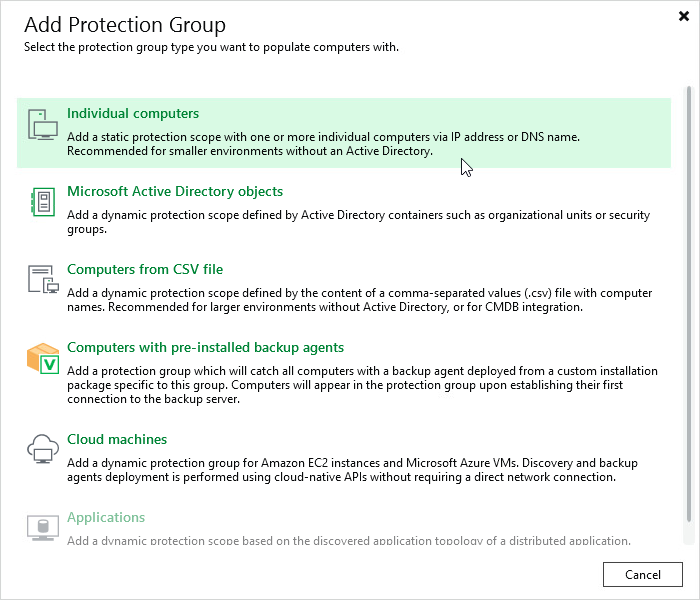Click the Applications database monitor icon
The height and width of the screenshot is (600, 700).
(43, 528)
